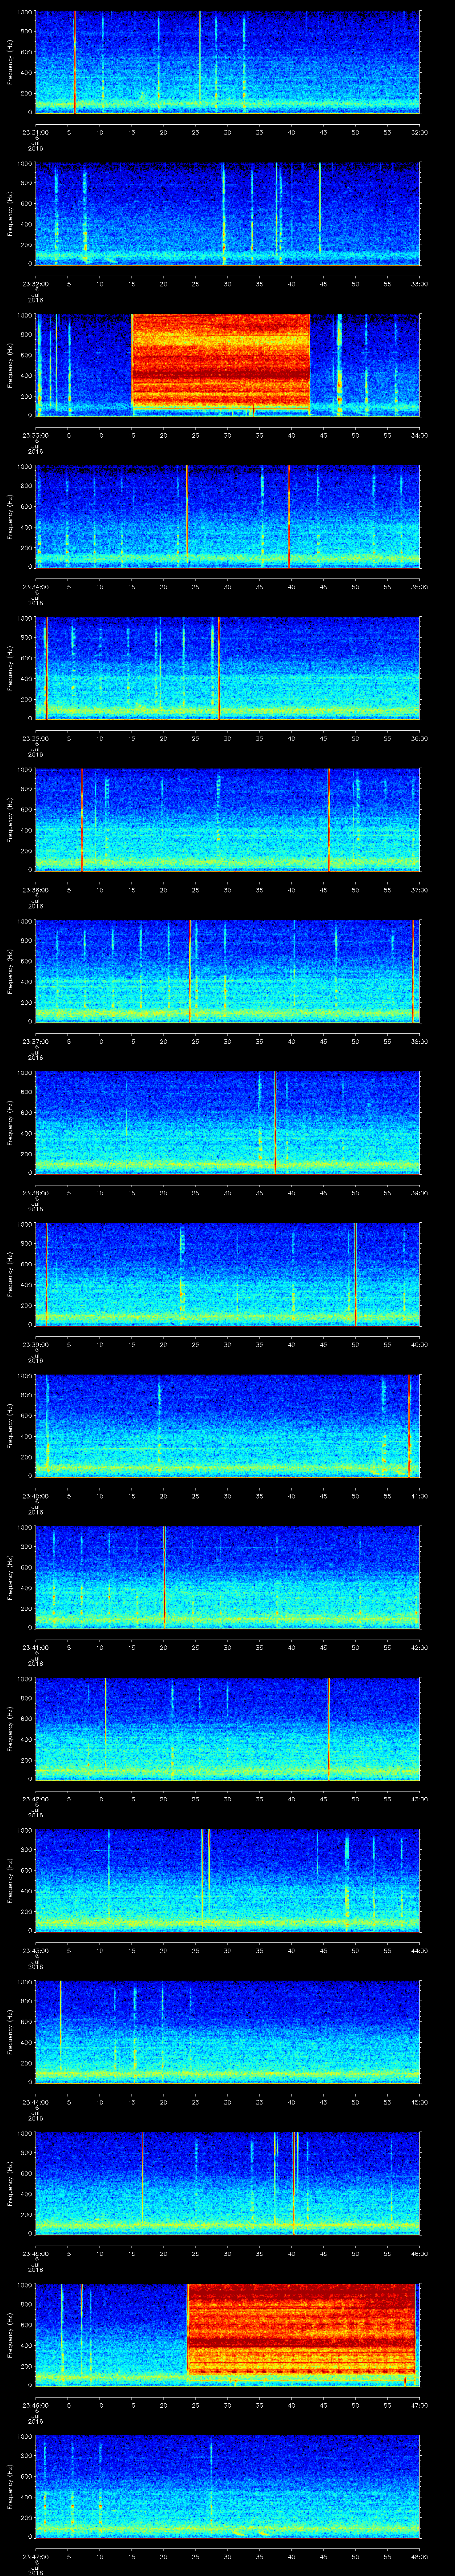Select the 23:43:00 time axis label
455x2576 pixels.
pos(36,1951)
